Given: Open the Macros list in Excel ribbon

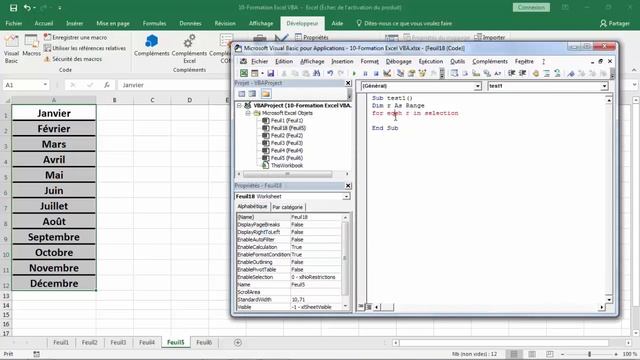Looking at the screenshot, I should 31,45.
